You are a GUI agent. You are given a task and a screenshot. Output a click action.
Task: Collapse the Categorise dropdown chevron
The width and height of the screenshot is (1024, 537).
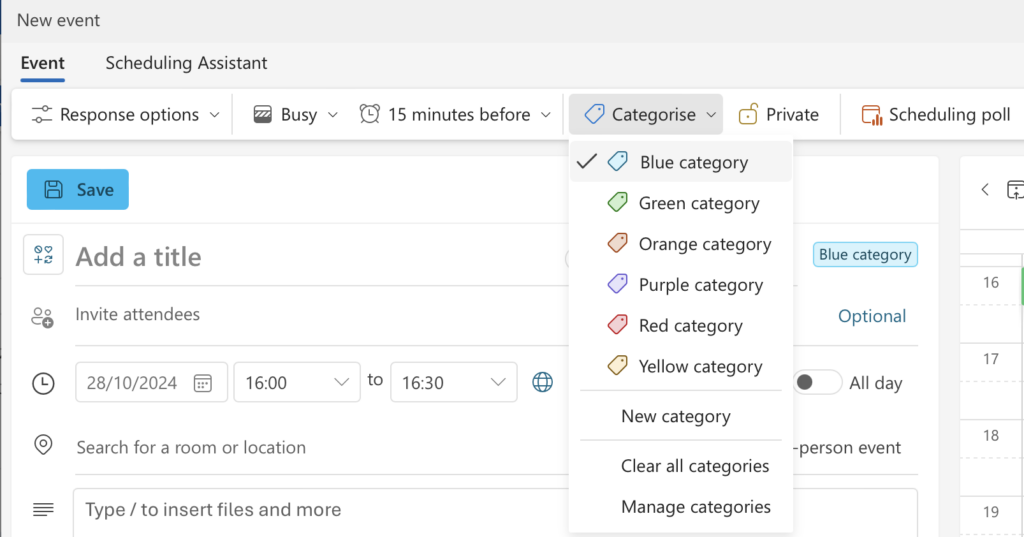pyautogui.click(x=711, y=115)
